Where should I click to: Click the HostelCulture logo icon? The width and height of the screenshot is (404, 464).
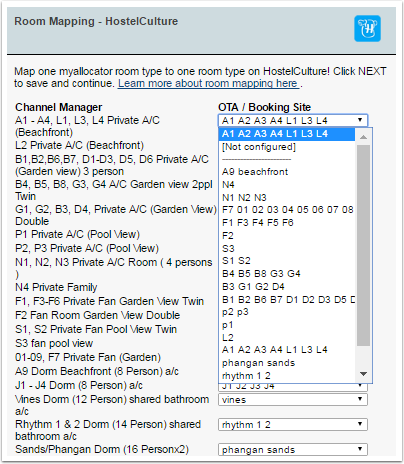(x=367, y=28)
